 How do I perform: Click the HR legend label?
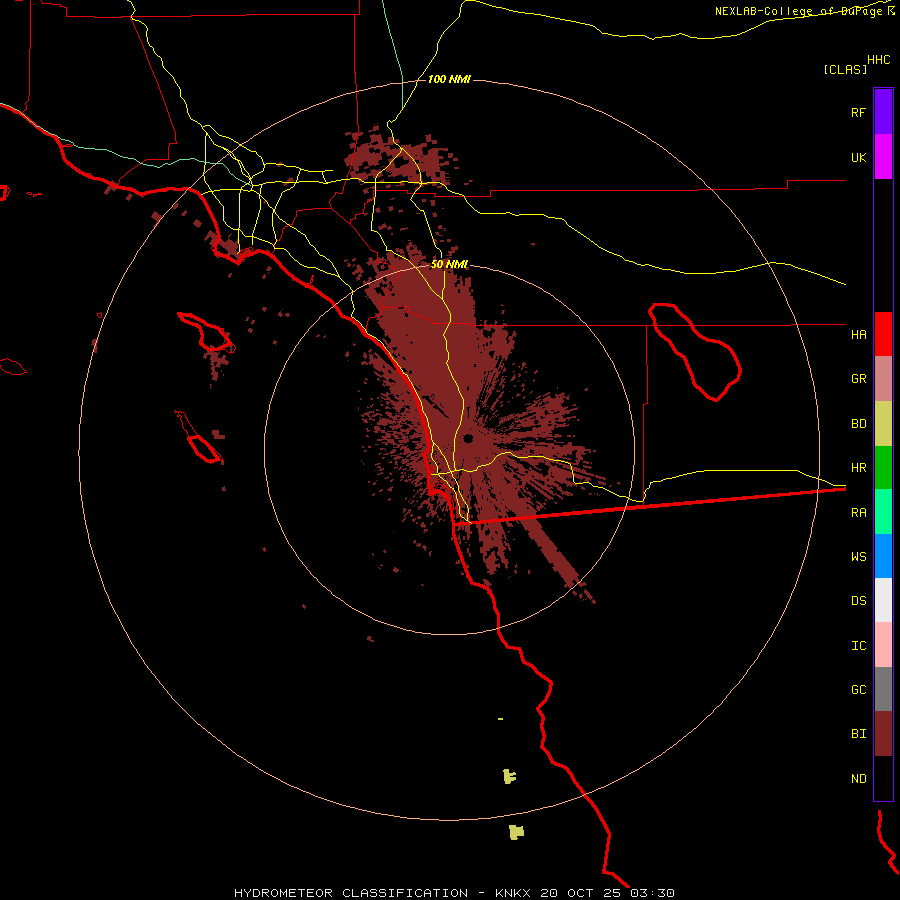click(858, 468)
